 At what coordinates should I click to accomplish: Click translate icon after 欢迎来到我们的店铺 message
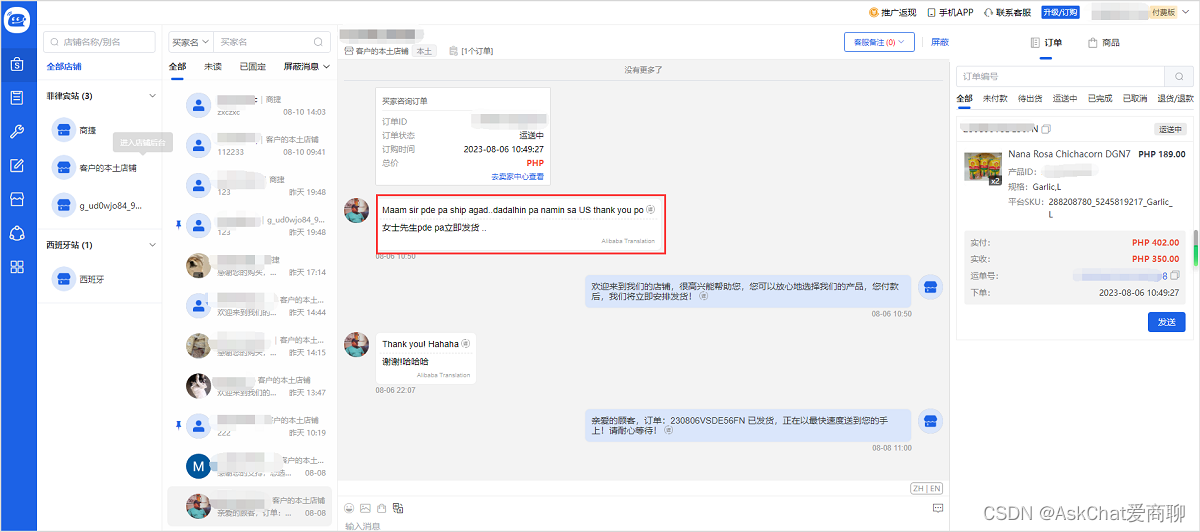click(x=703, y=296)
